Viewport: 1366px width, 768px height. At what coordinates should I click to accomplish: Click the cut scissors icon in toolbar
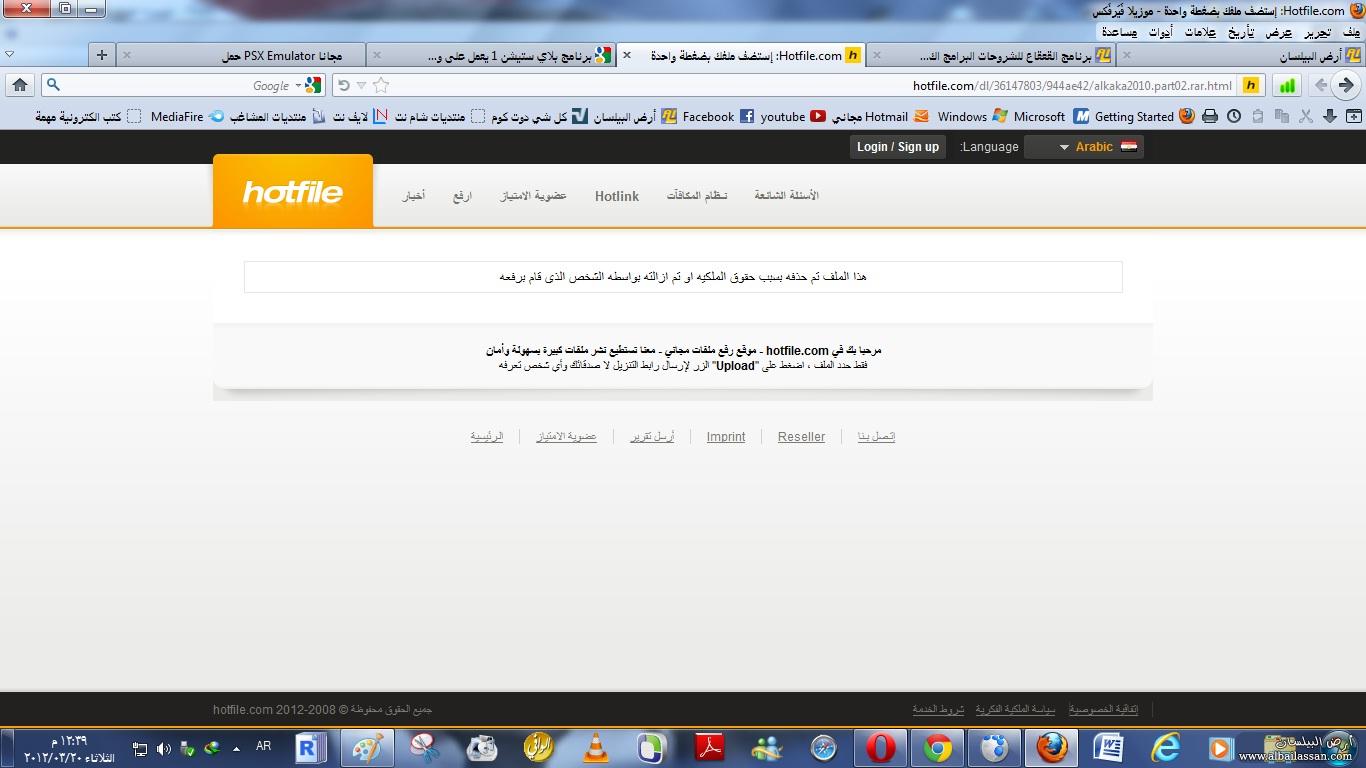tap(1306, 117)
